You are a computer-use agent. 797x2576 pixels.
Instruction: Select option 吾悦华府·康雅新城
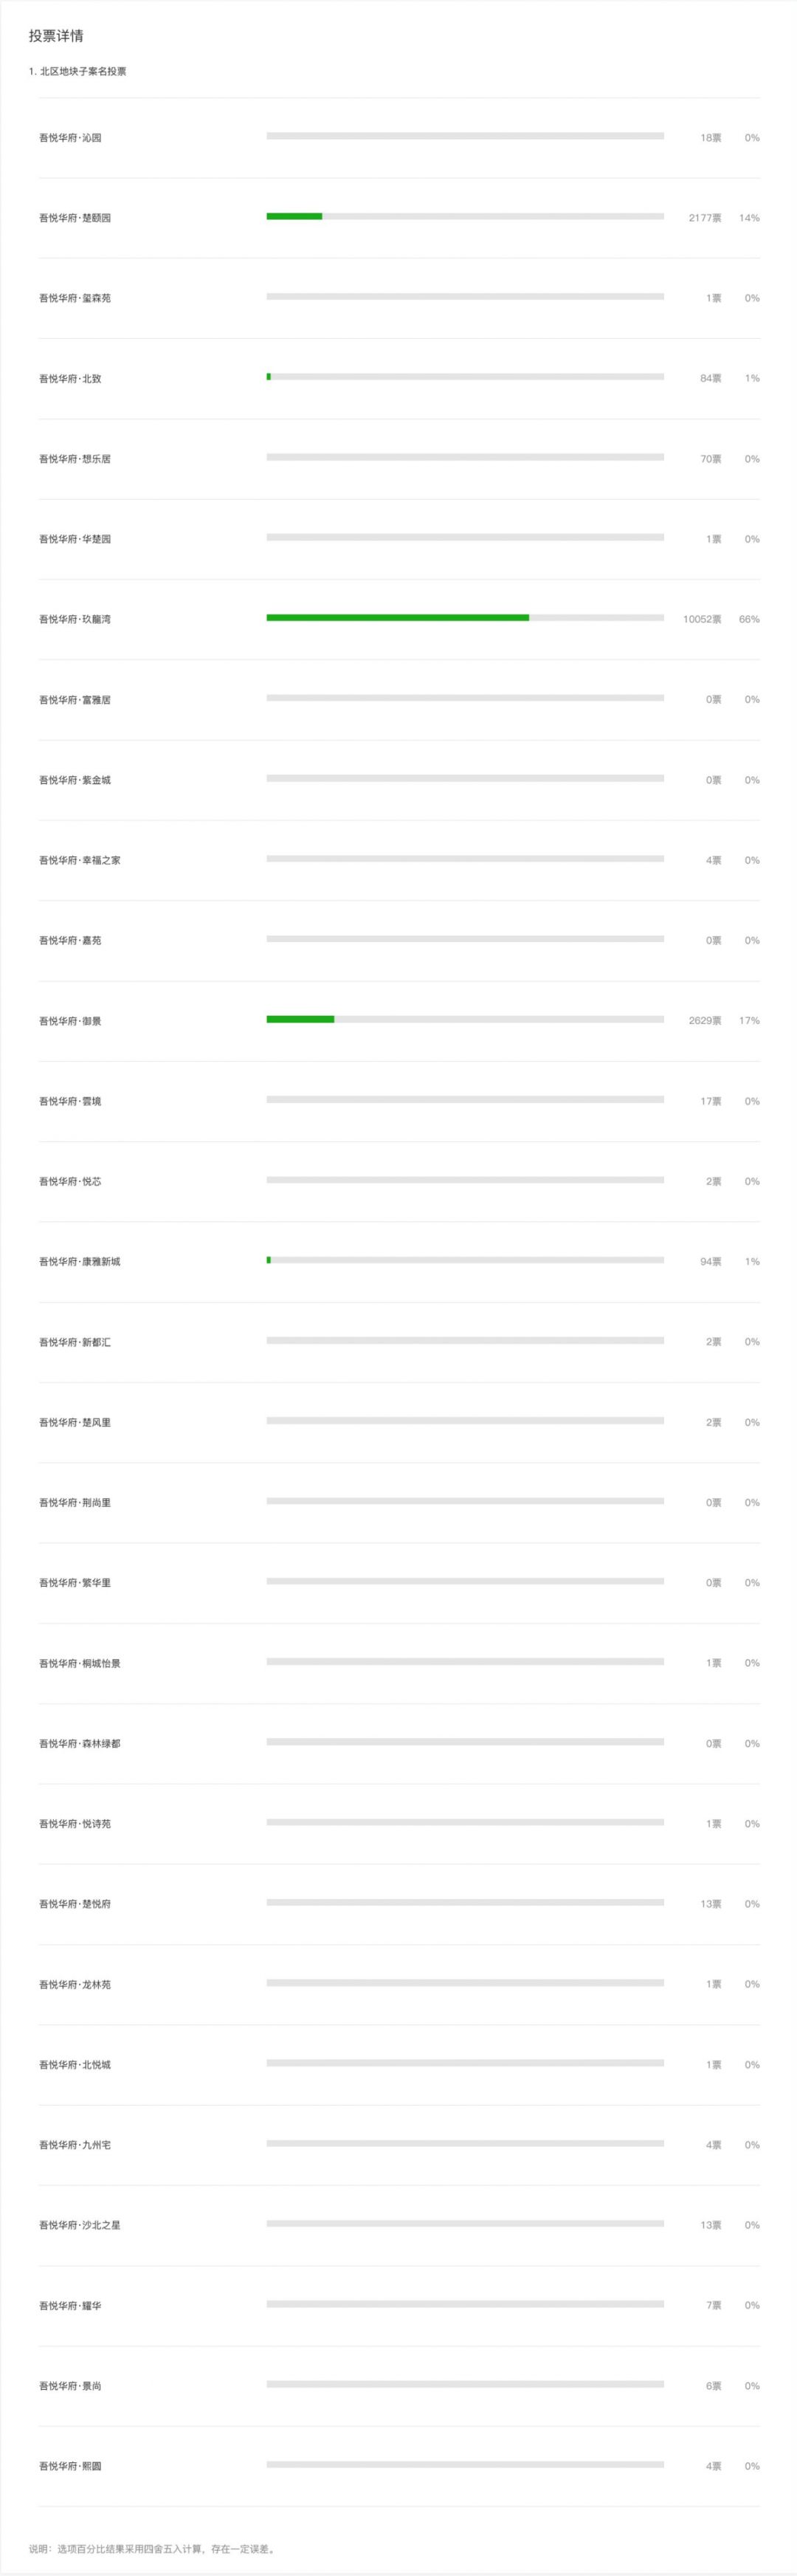[x=79, y=1262]
